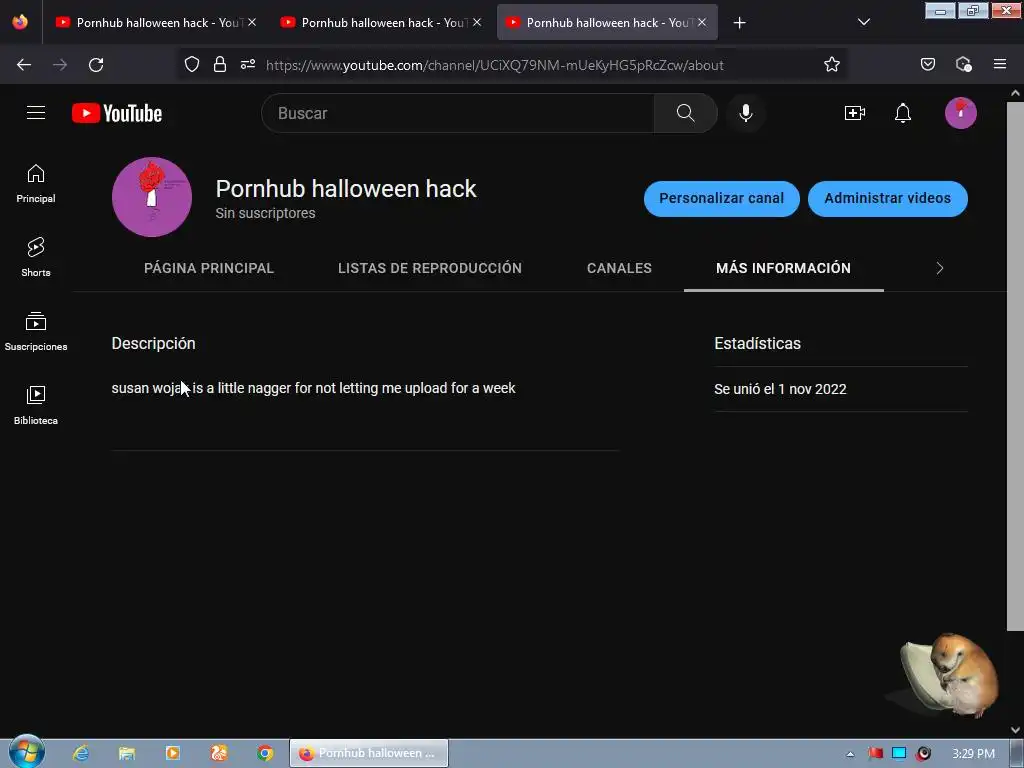Click the page vertical scrollbar thumb
Viewport: 1024px width, 768px height.
point(1015,366)
